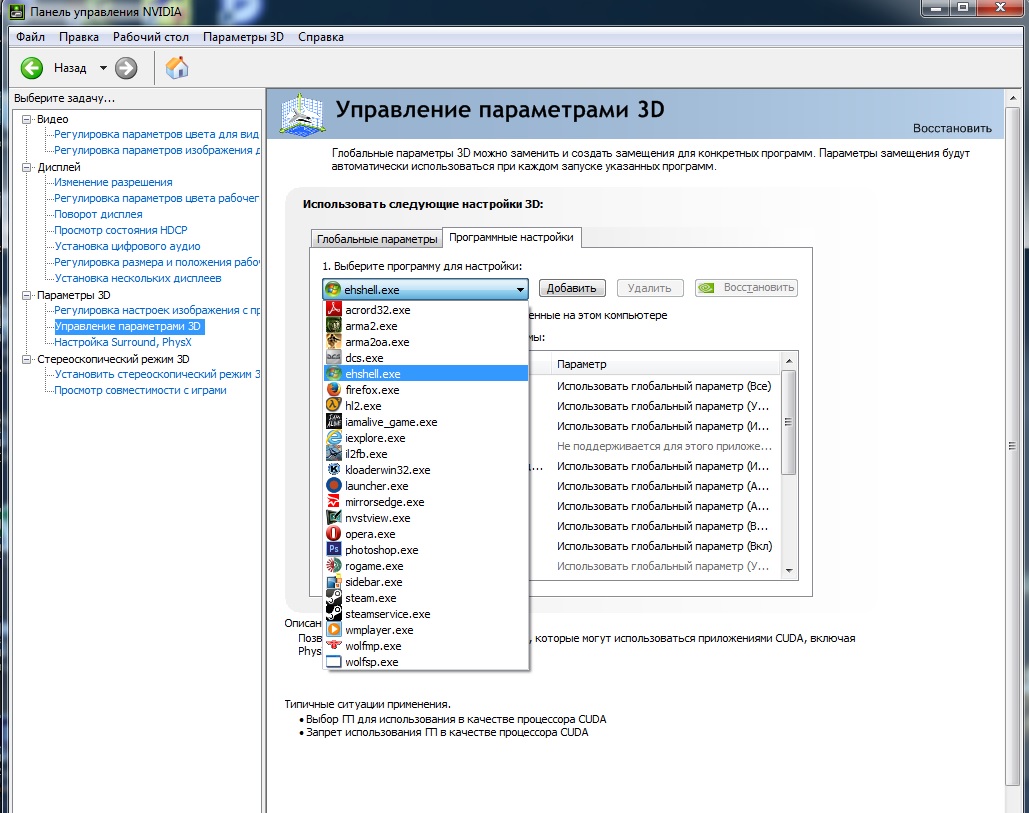The image size is (1029, 813).
Task: Select acrord32.exe icon in program list
Action: pos(334,310)
